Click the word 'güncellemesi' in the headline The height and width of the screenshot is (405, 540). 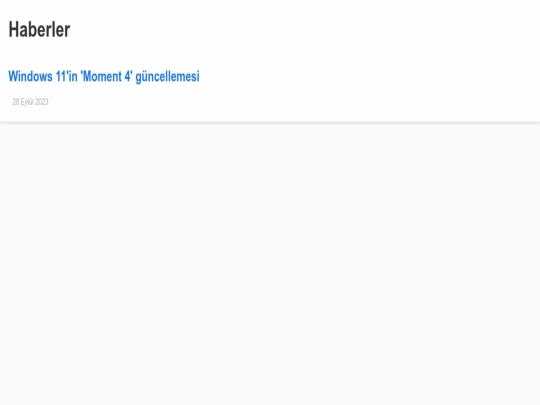click(x=167, y=77)
